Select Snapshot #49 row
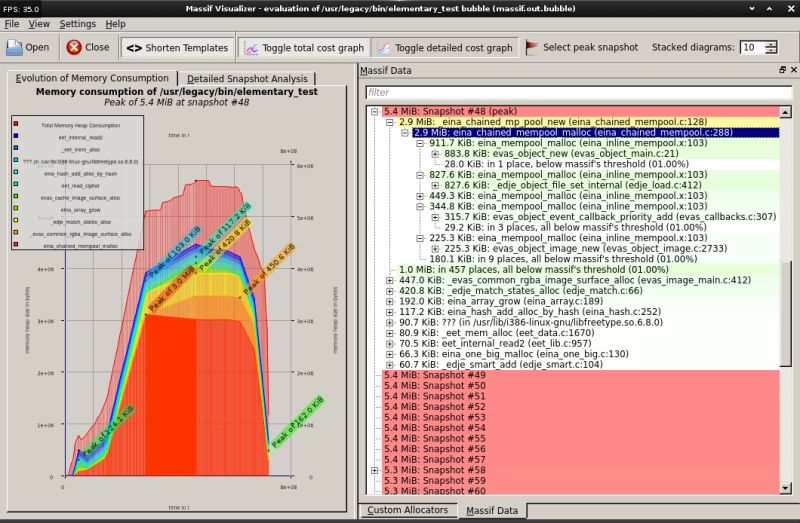 581,375
